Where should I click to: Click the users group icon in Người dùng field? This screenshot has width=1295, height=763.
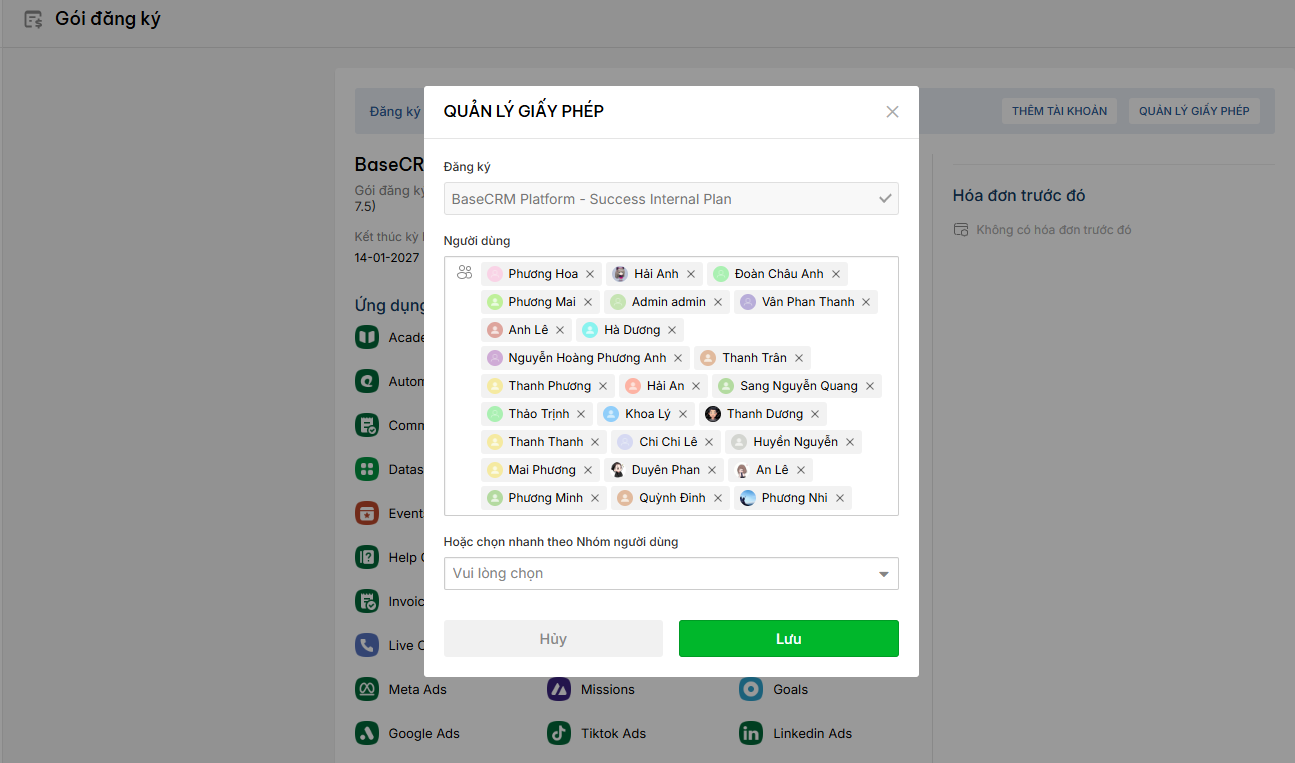coord(464,272)
